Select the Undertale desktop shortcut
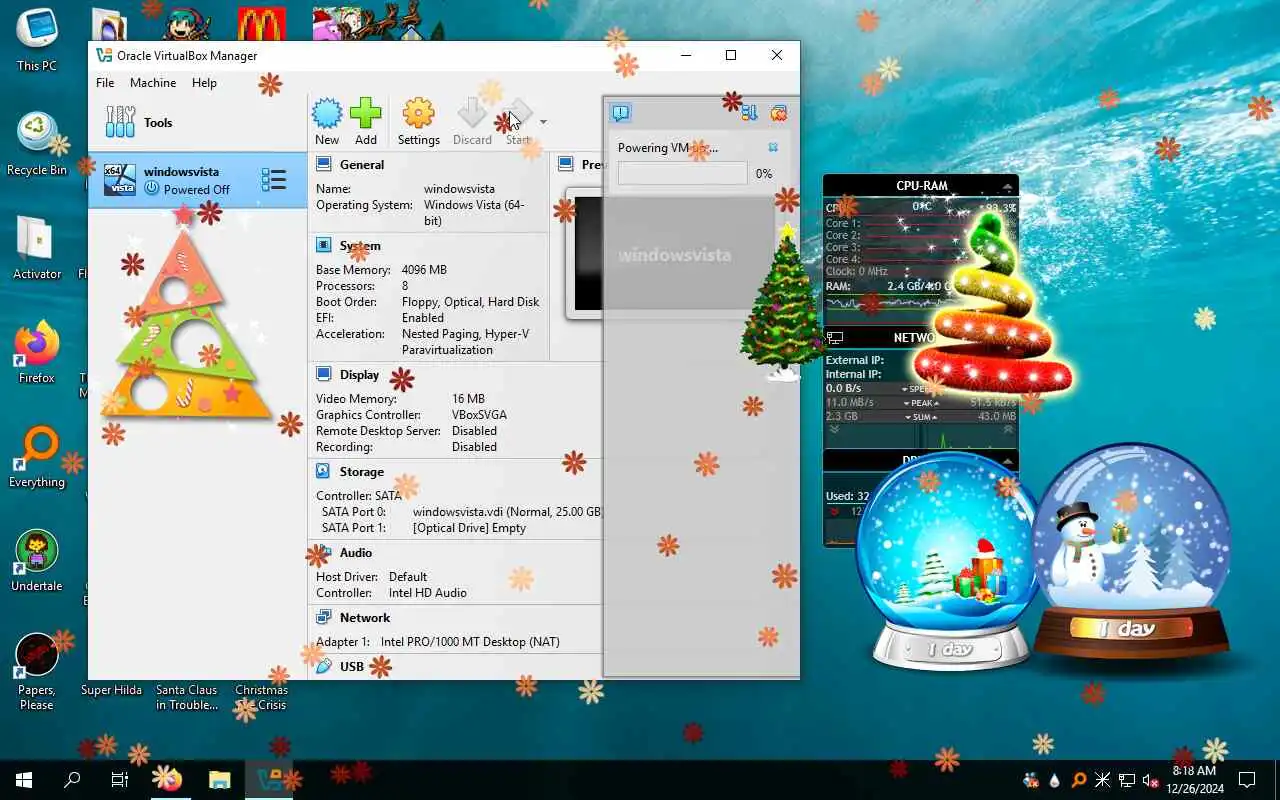 [x=37, y=560]
